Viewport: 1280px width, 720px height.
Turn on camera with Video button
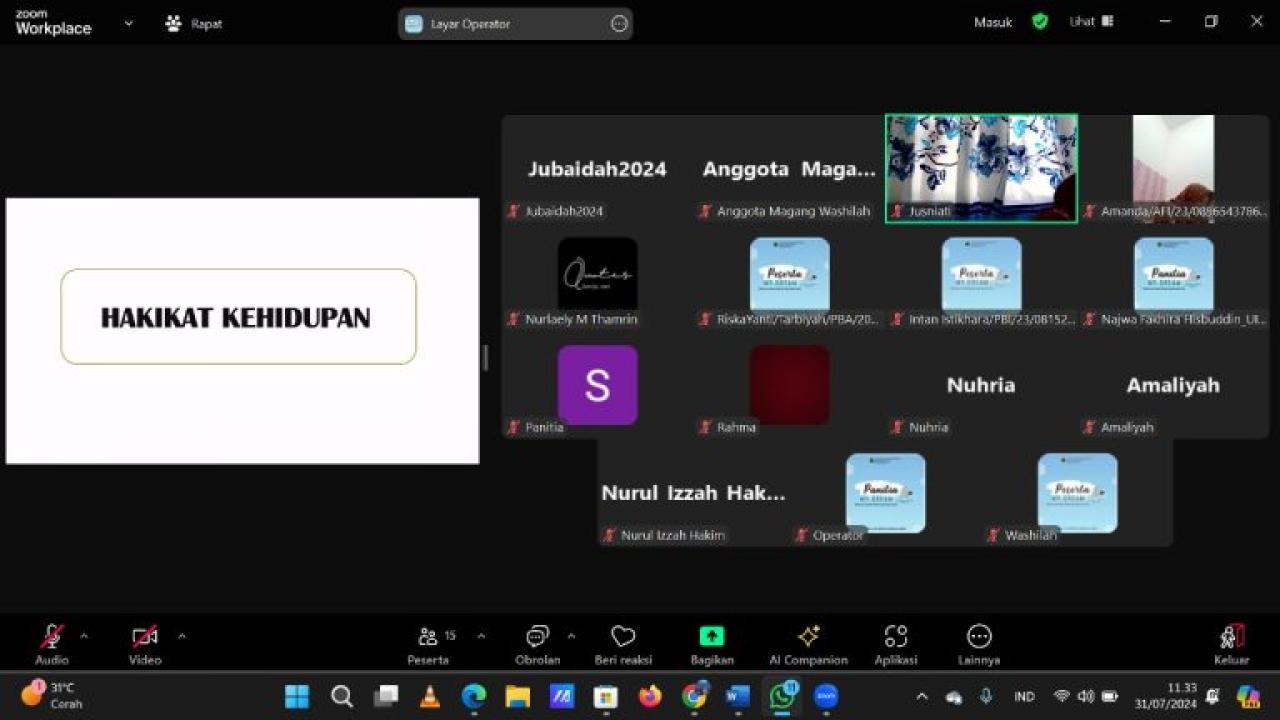point(145,644)
